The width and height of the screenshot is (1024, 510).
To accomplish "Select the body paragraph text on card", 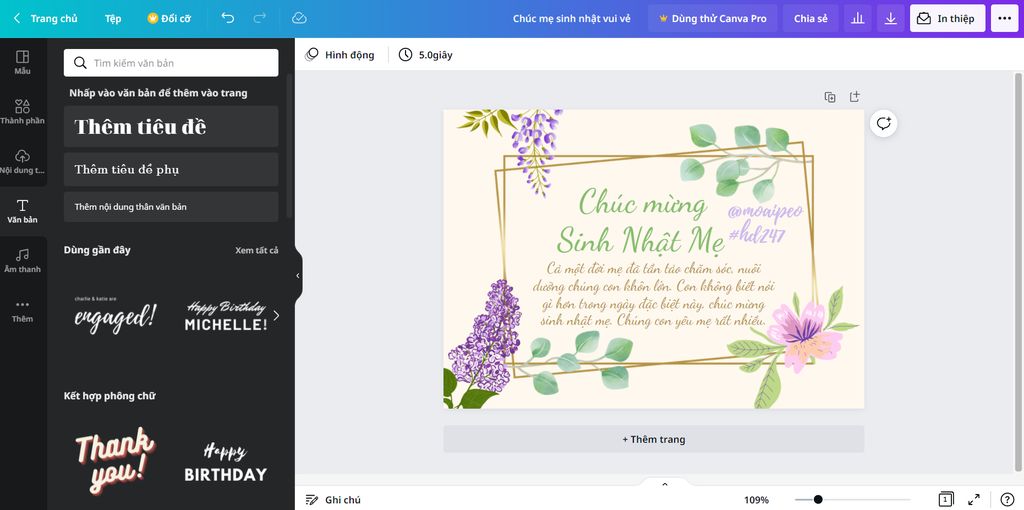I will (x=653, y=295).
